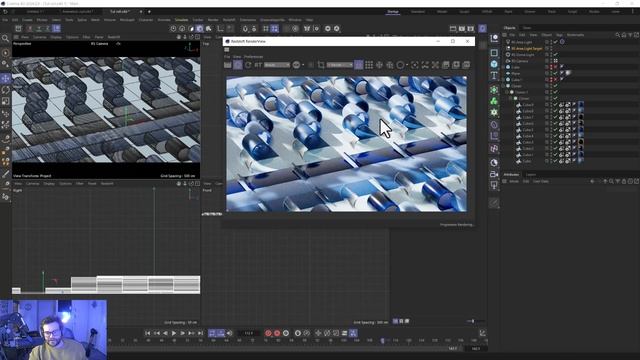Toggle RT mode in Redshift RenderView
The width and height of the screenshot is (640, 360).
258,65
